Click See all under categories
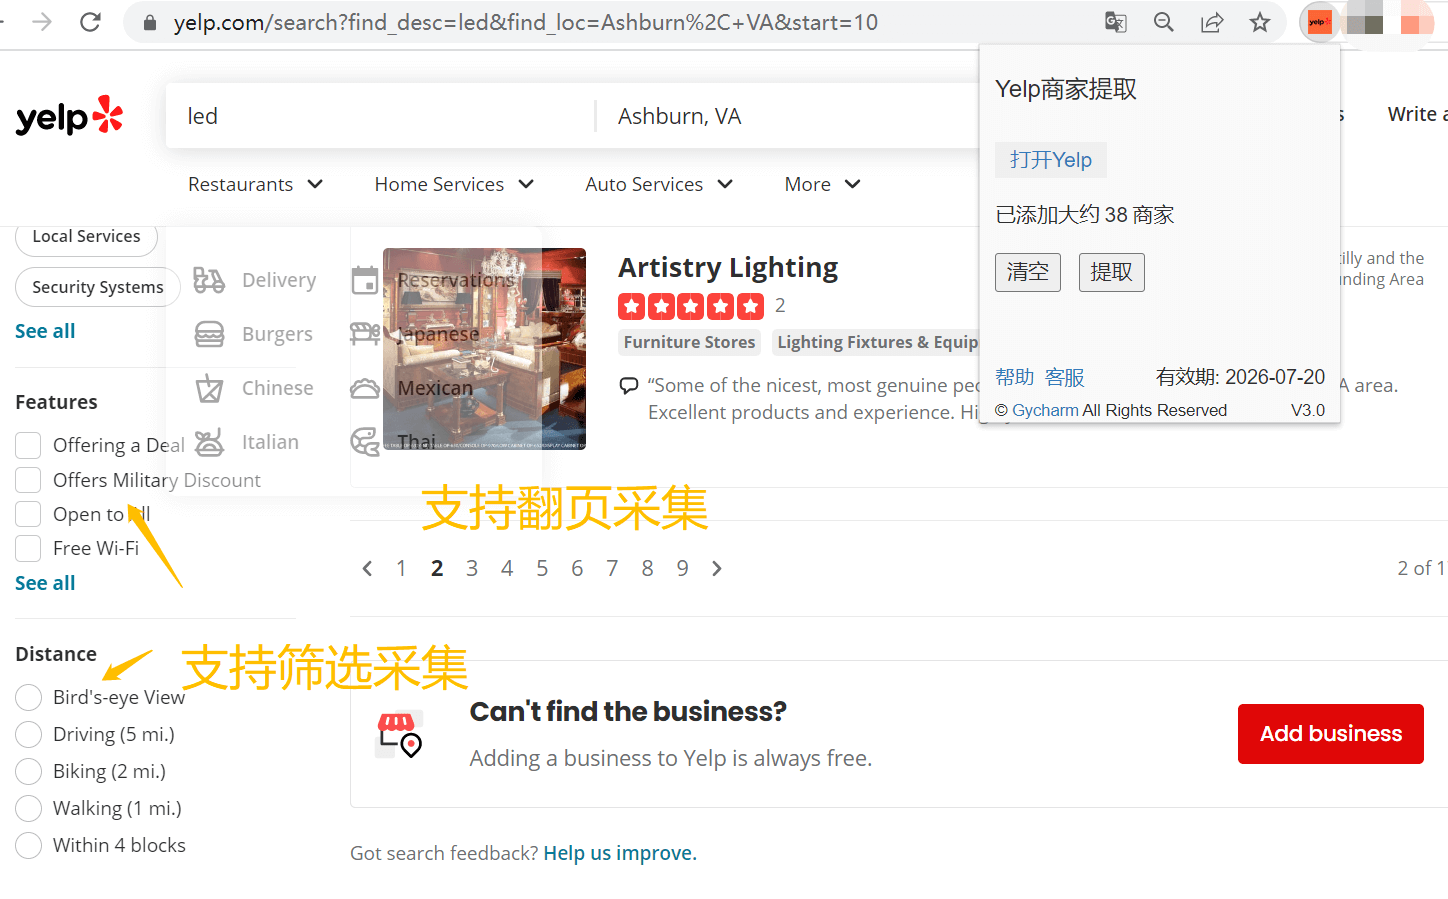Viewport: 1448px width, 899px height. pyautogui.click(x=45, y=331)
